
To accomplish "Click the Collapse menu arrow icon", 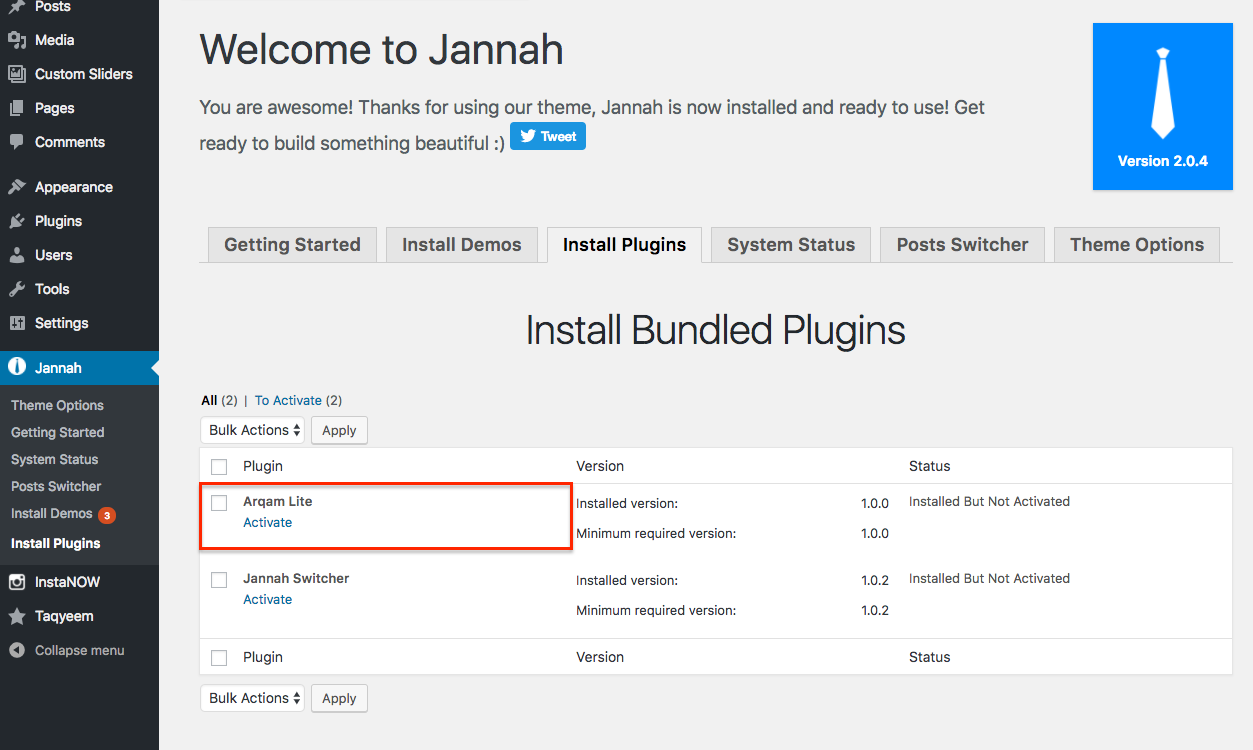I will tap(16, 650).
